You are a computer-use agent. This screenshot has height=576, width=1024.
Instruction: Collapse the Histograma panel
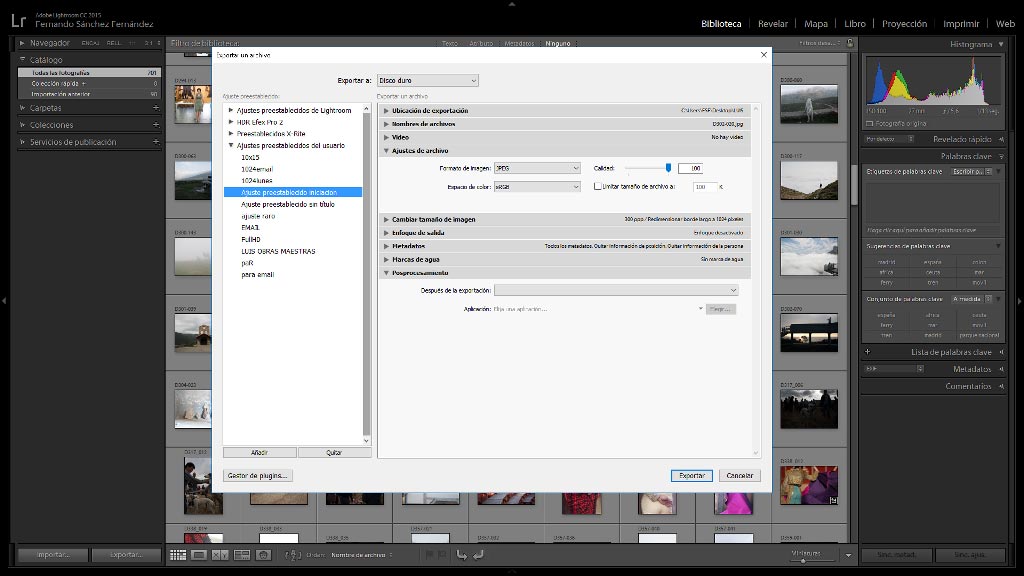coord(1001,44)
